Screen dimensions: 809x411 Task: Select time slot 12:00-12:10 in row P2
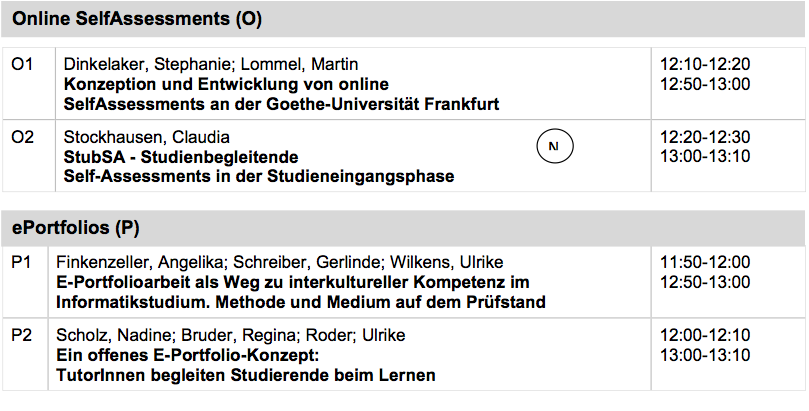click(705, 336)
